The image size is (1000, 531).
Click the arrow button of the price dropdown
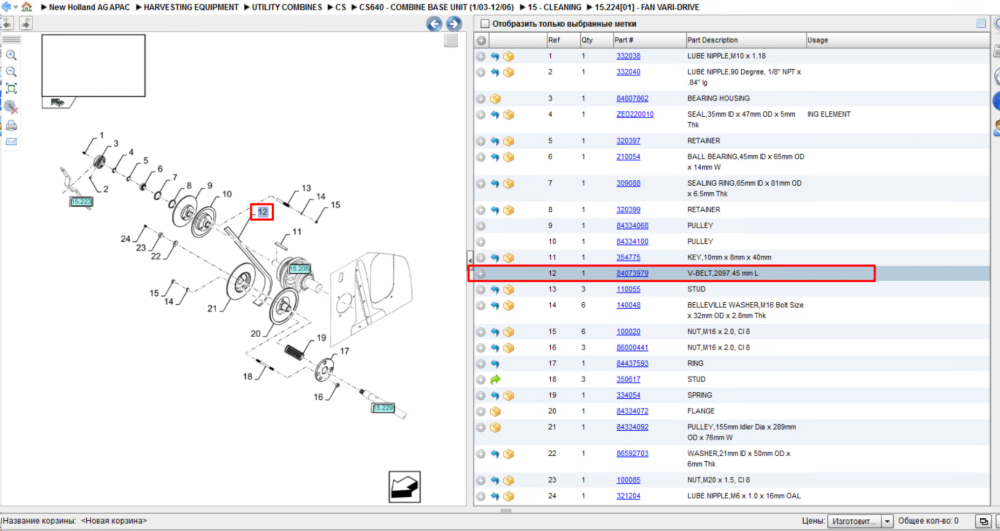pyautogui.click(x=887, y=521)
